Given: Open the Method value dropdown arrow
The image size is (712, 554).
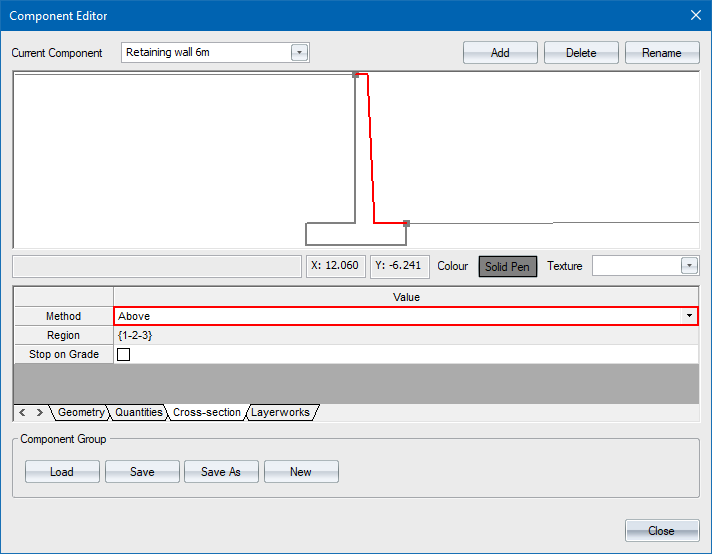Looking at the screenshot, I should 689,316.
